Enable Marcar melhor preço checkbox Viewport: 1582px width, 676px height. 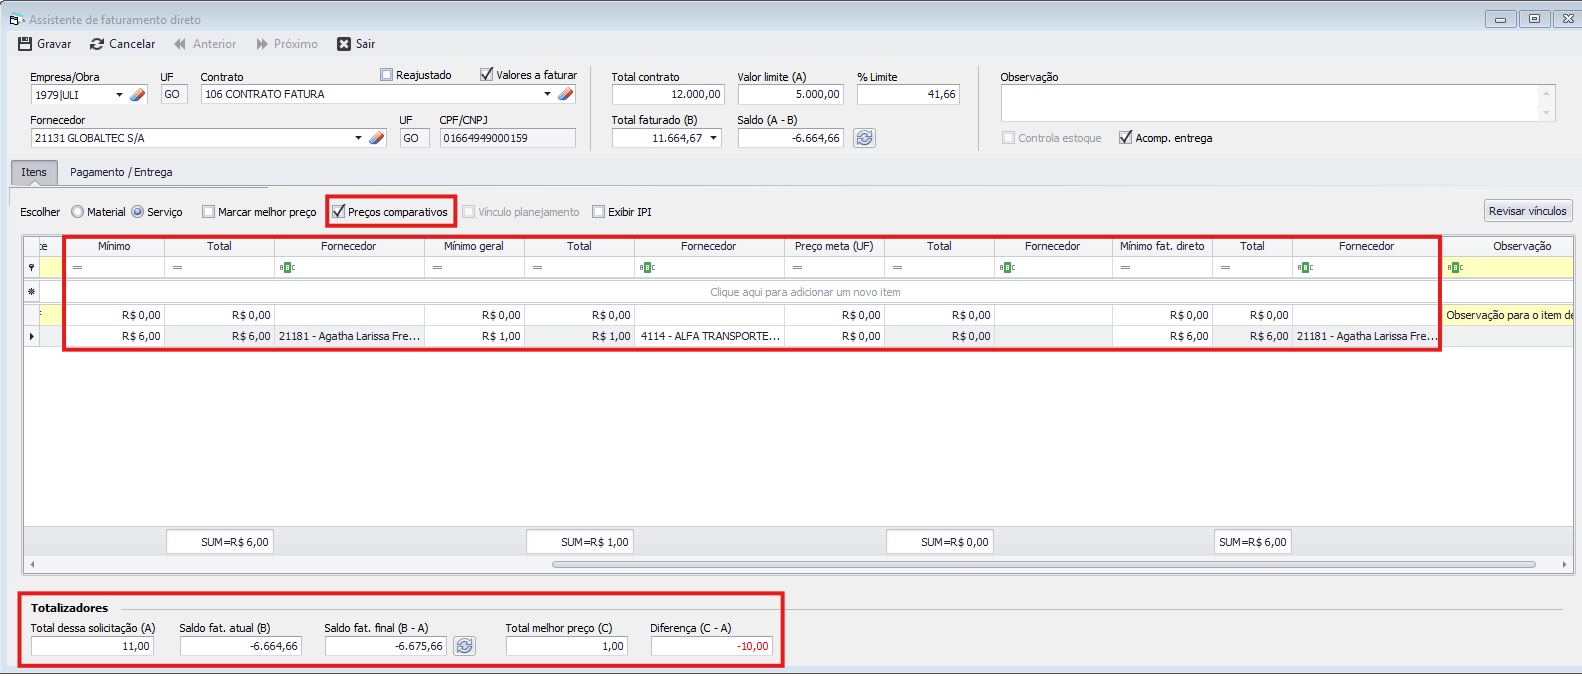click(209, 212)
